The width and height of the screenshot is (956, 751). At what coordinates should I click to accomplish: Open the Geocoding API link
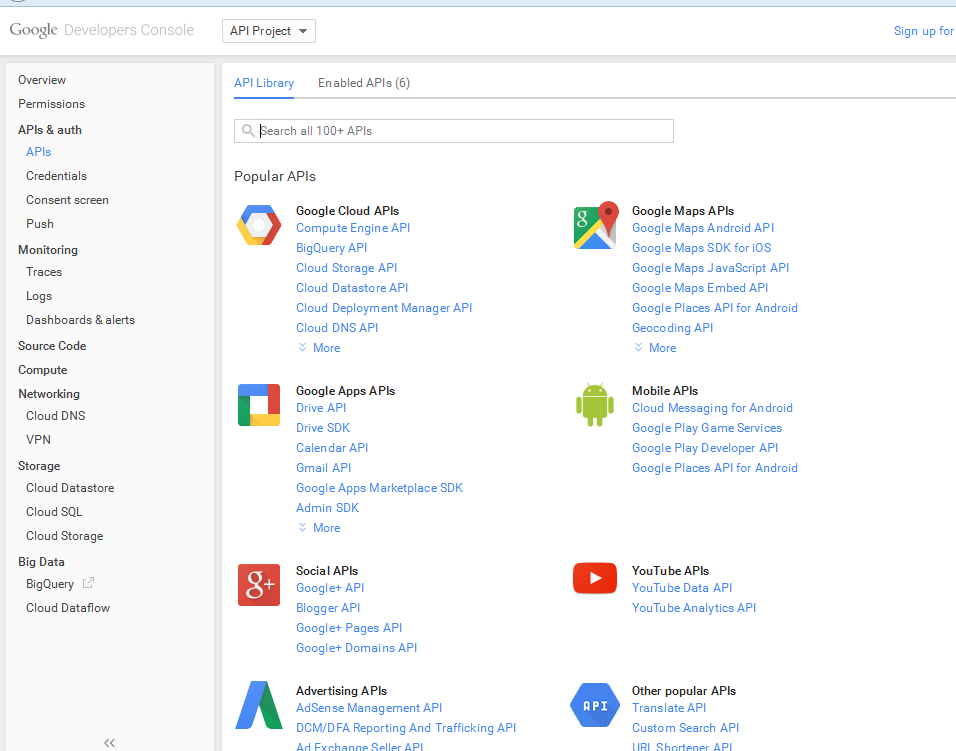click(672, 328)
